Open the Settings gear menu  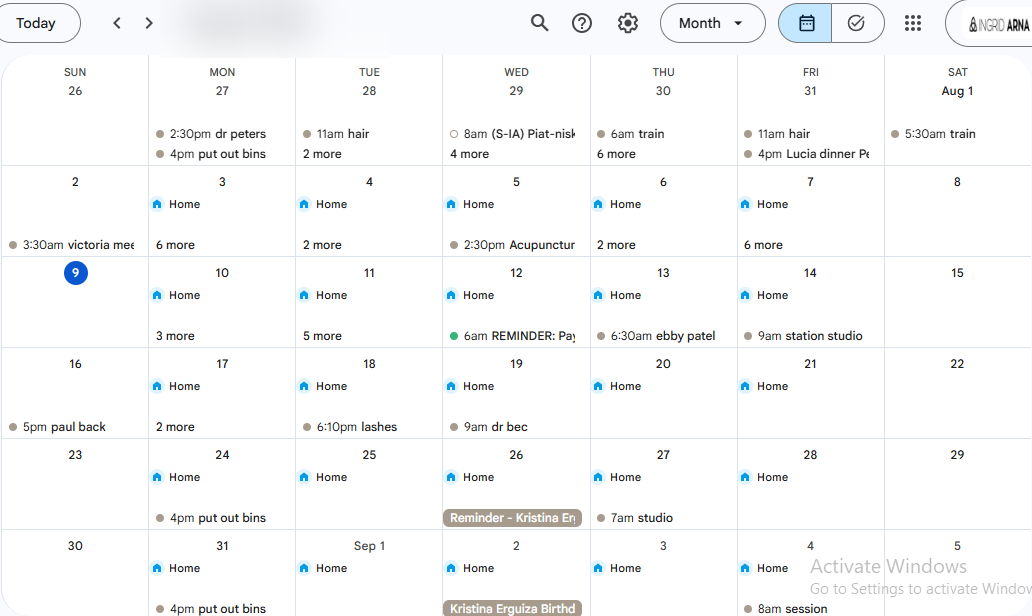tap(628, 23)
